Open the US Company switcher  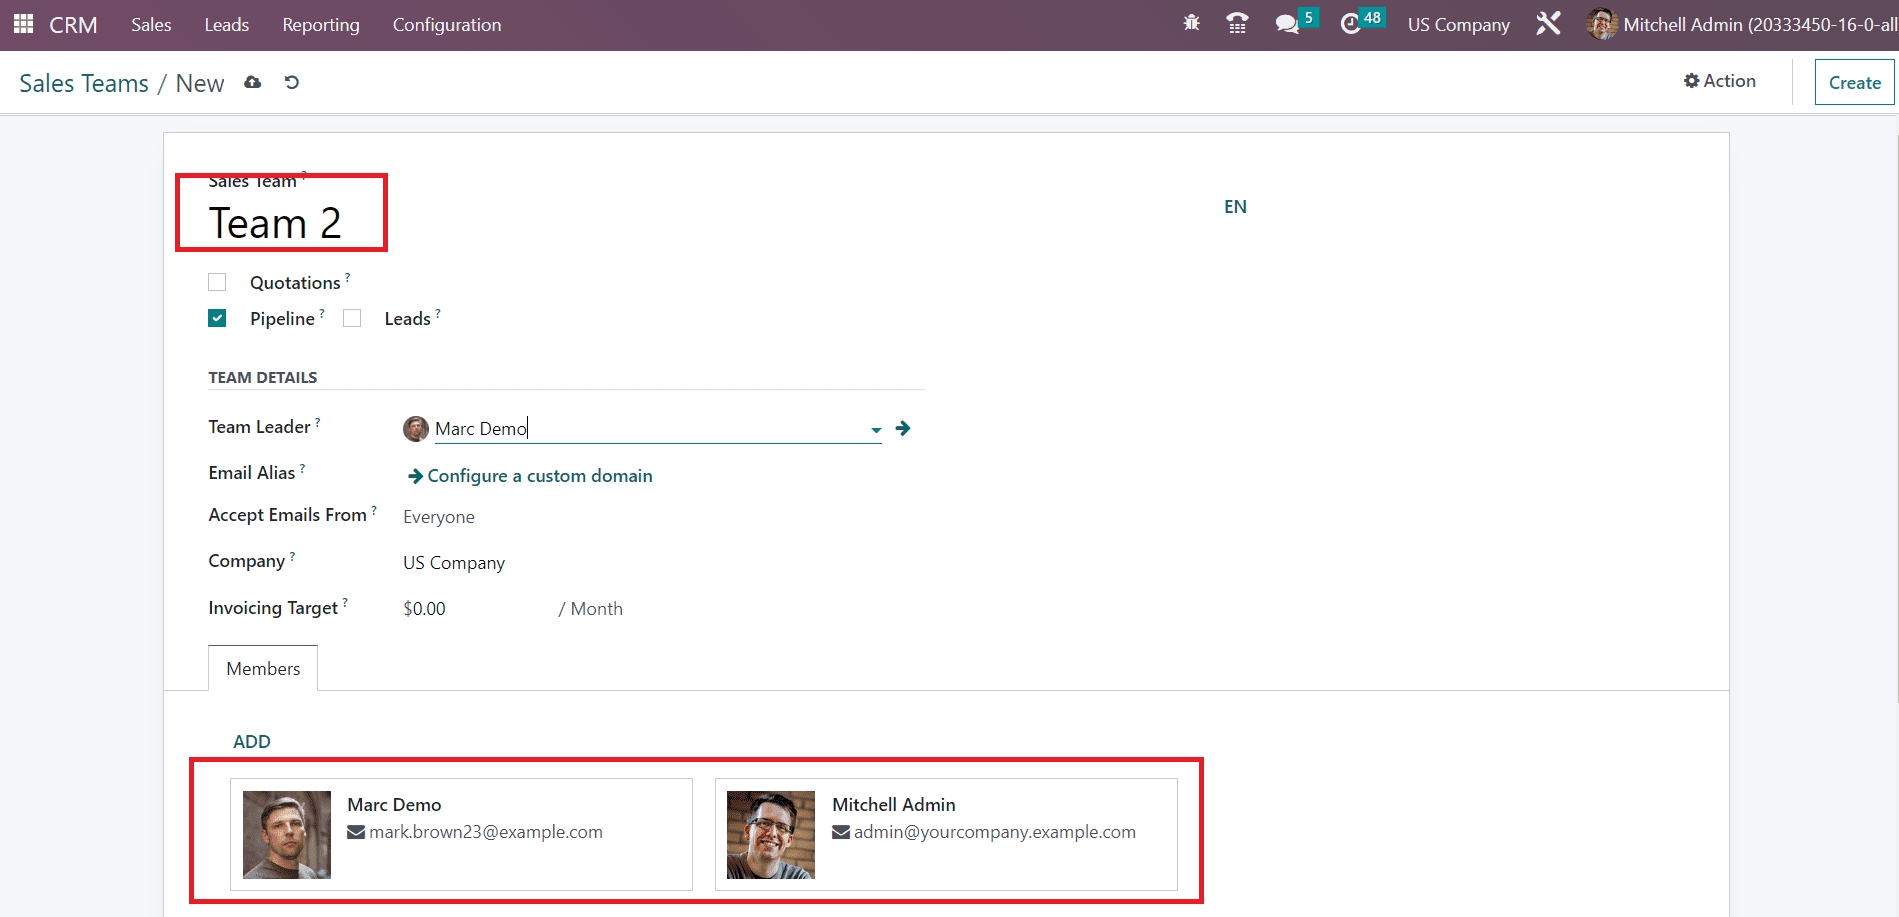click(x=1458, y=25)
